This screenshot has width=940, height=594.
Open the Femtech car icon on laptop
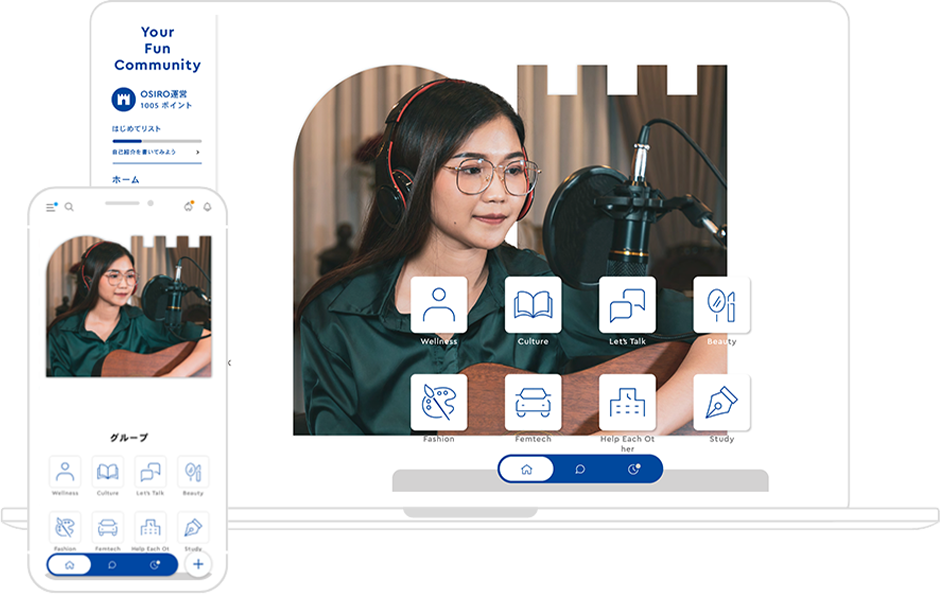(x=533, y=402)
